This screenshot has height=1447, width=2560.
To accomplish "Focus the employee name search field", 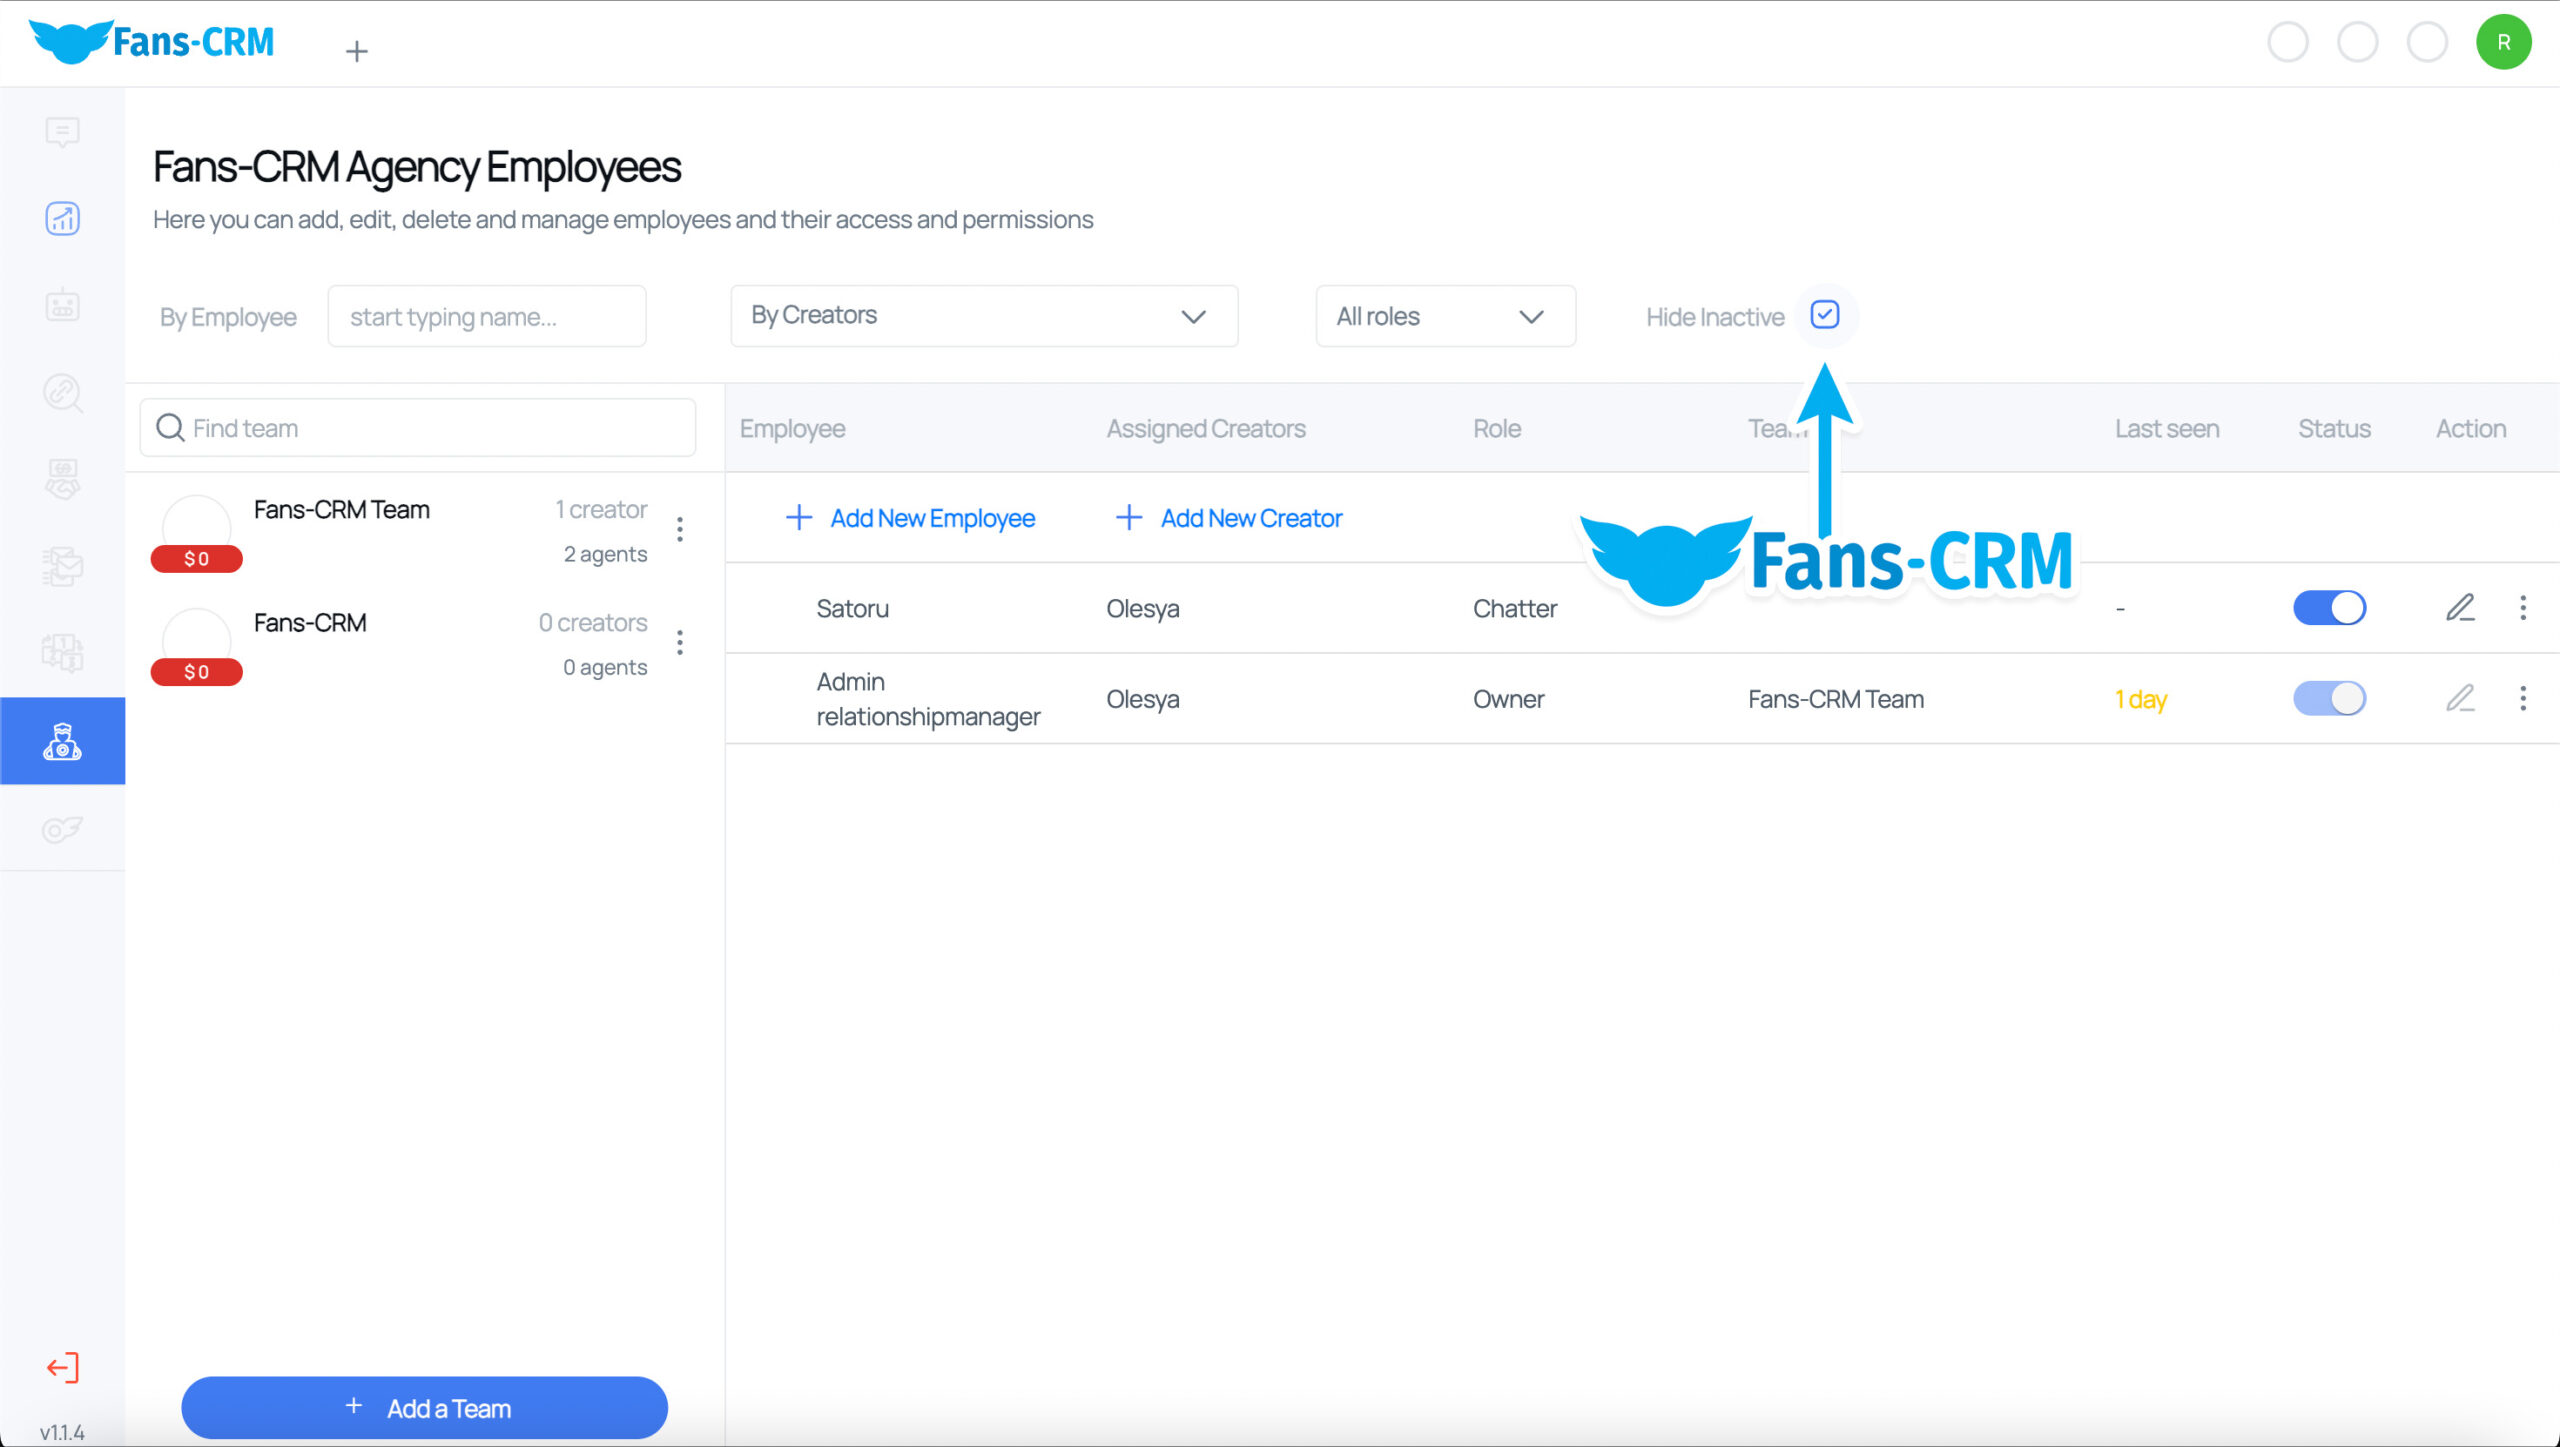I will 487,316.
